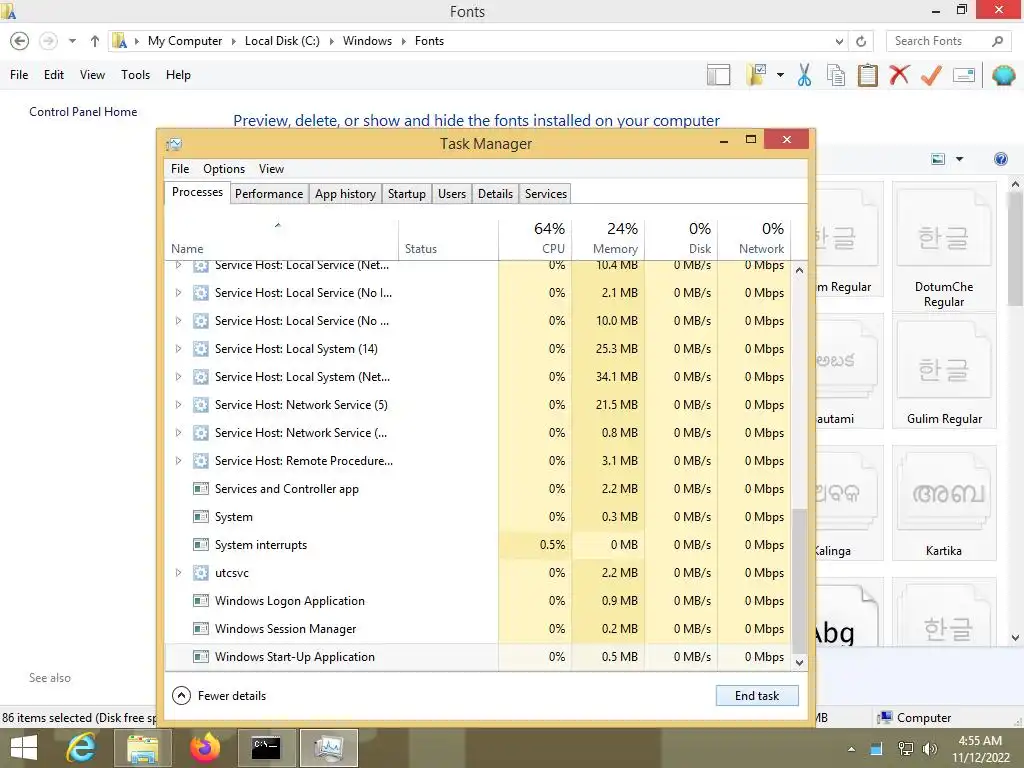Click the Properties icon beside the orange checkmark

coord(964,75)
